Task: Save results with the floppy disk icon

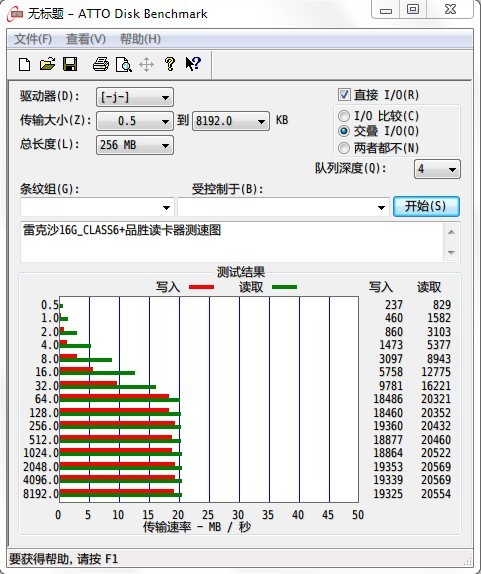Action: point(70,64)
